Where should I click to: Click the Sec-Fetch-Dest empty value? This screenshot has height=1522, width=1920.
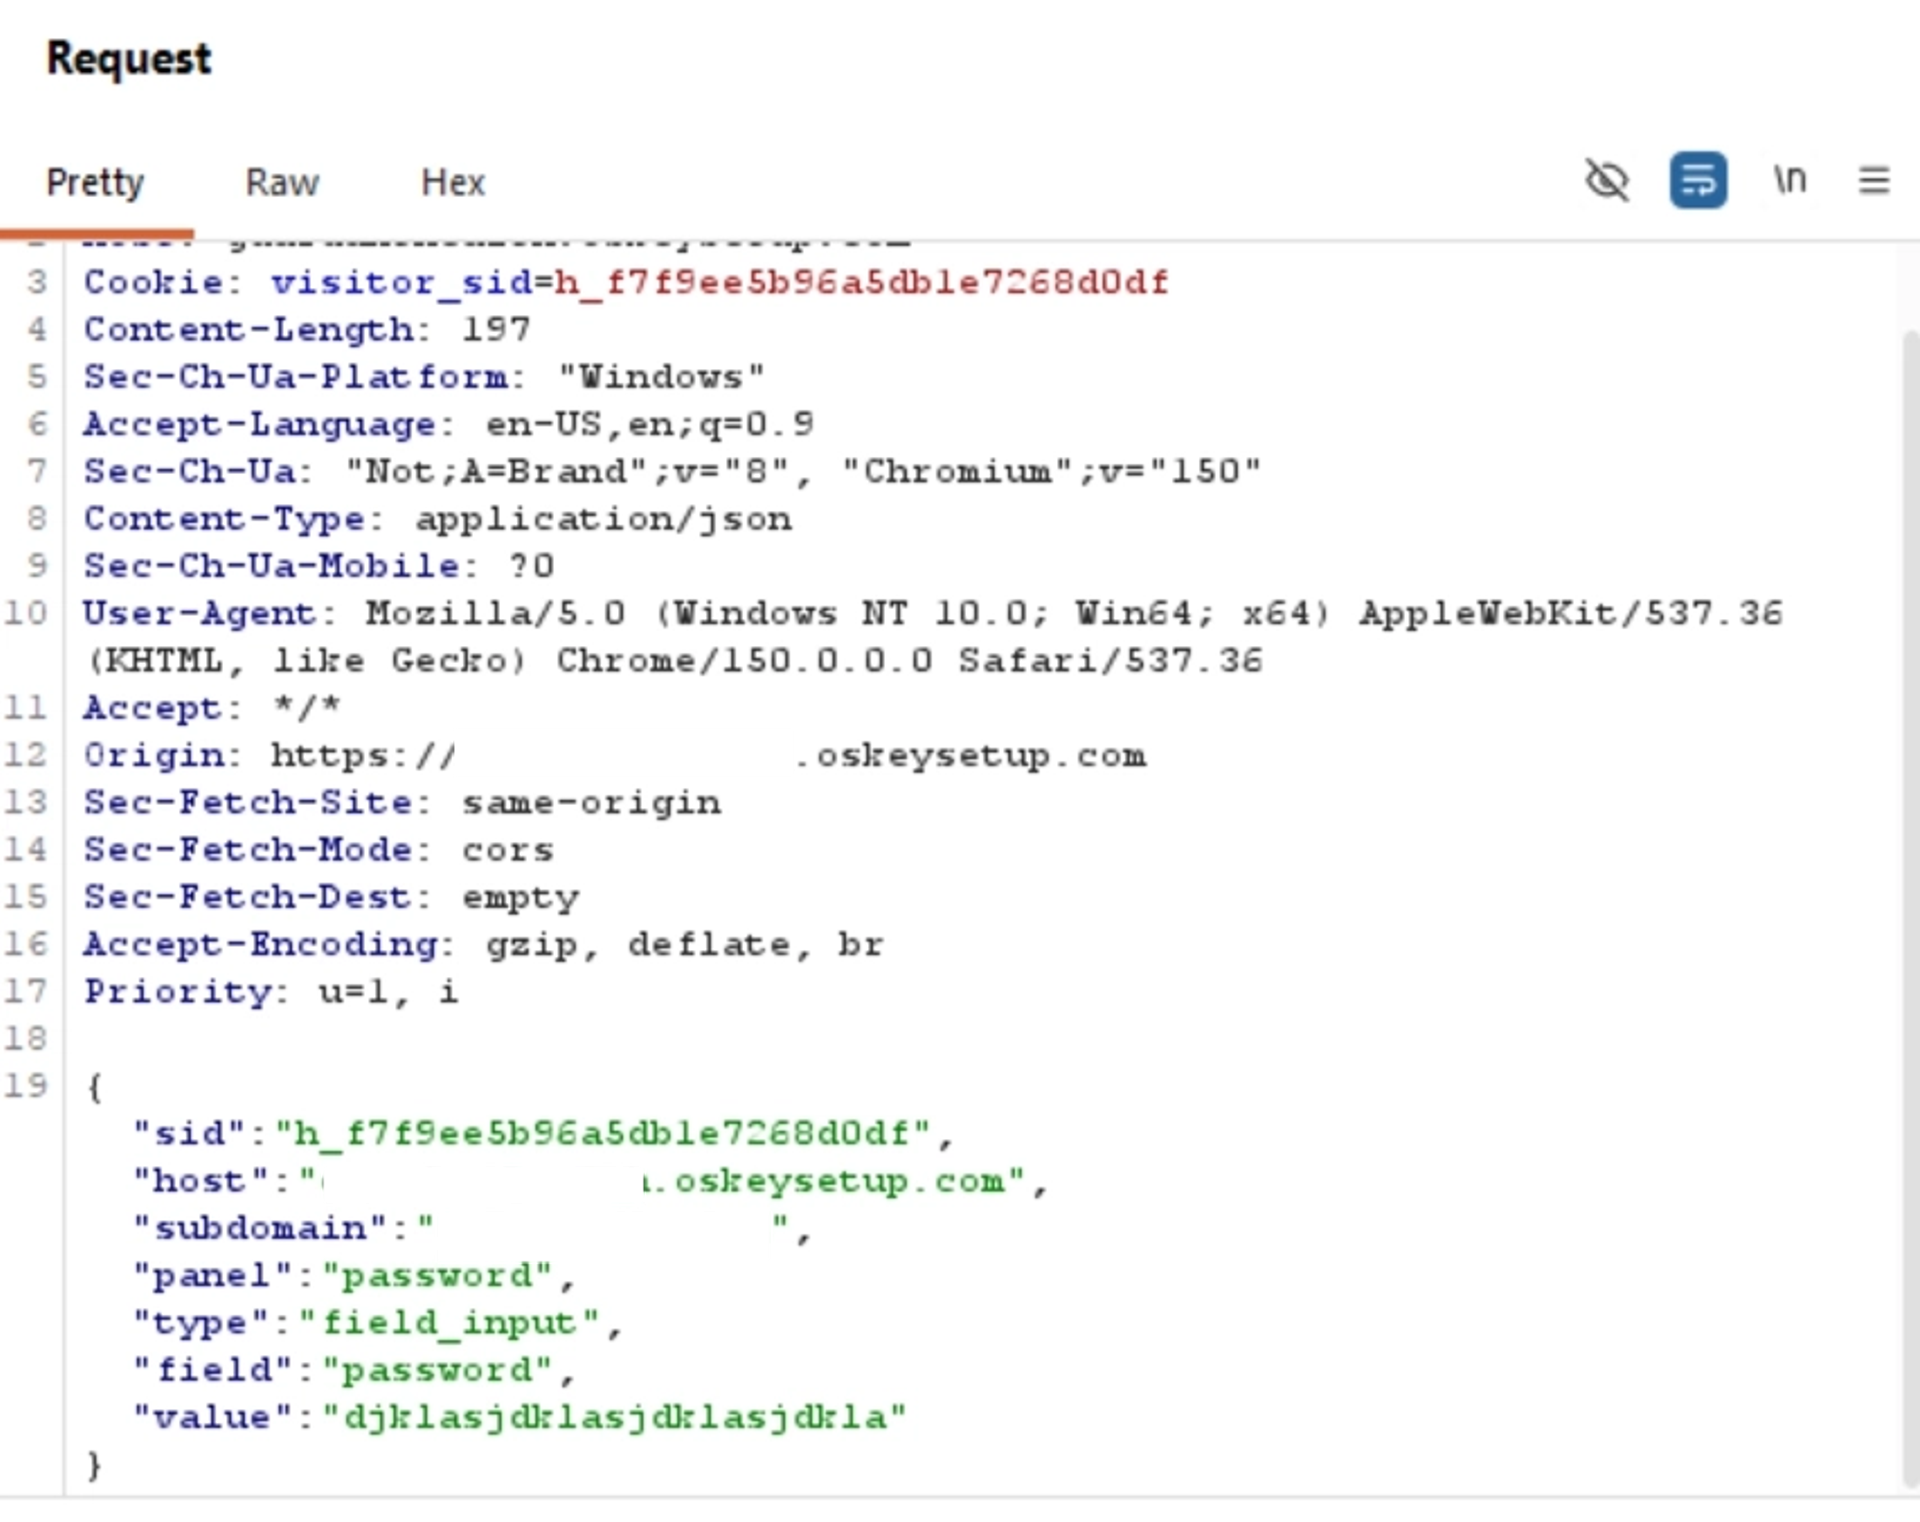pyautogui.click(x=520, y=898)
